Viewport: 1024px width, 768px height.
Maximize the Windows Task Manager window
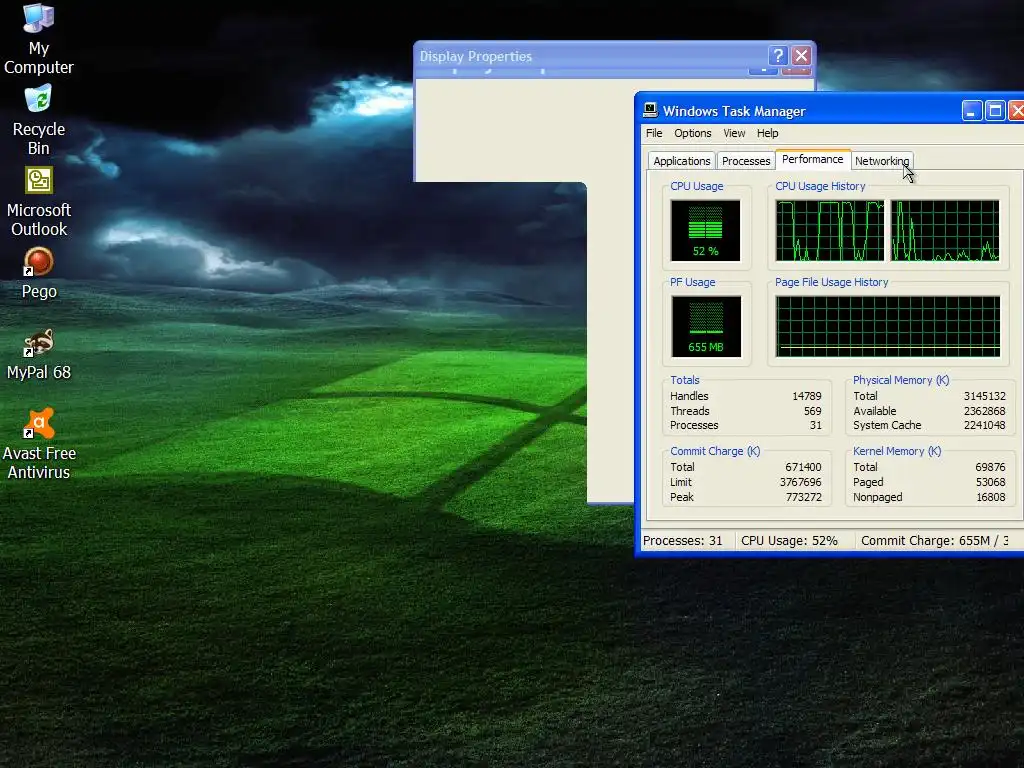(x=995, y=110)
